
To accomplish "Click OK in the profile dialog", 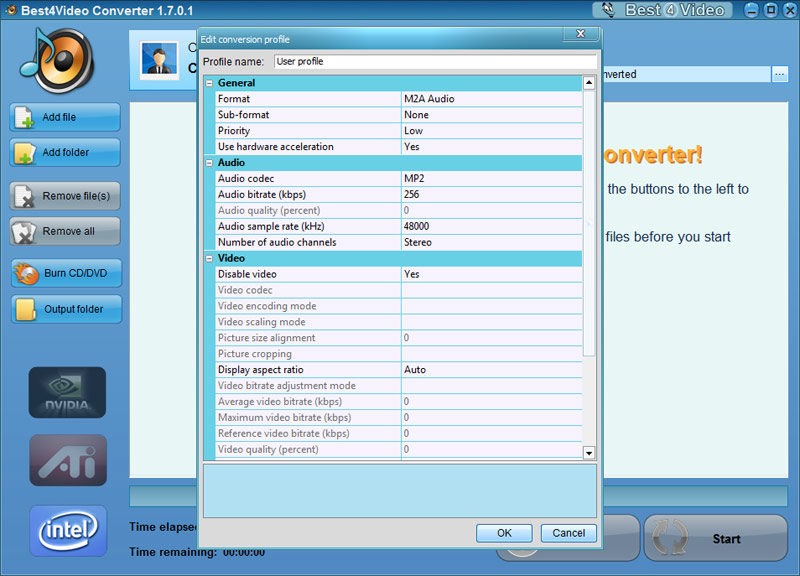I will click(x=504, y=533).
